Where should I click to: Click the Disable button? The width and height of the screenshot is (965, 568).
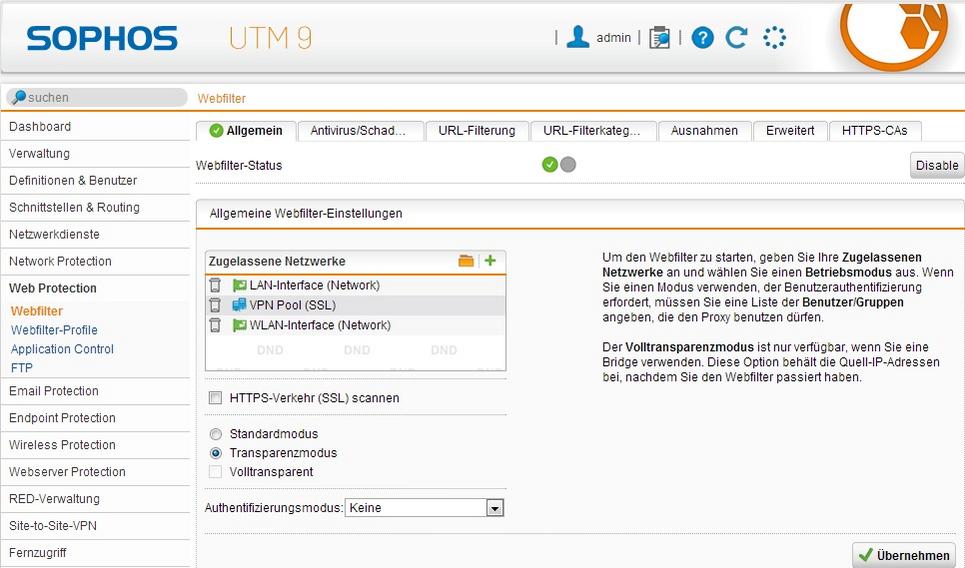click(937, 166)
